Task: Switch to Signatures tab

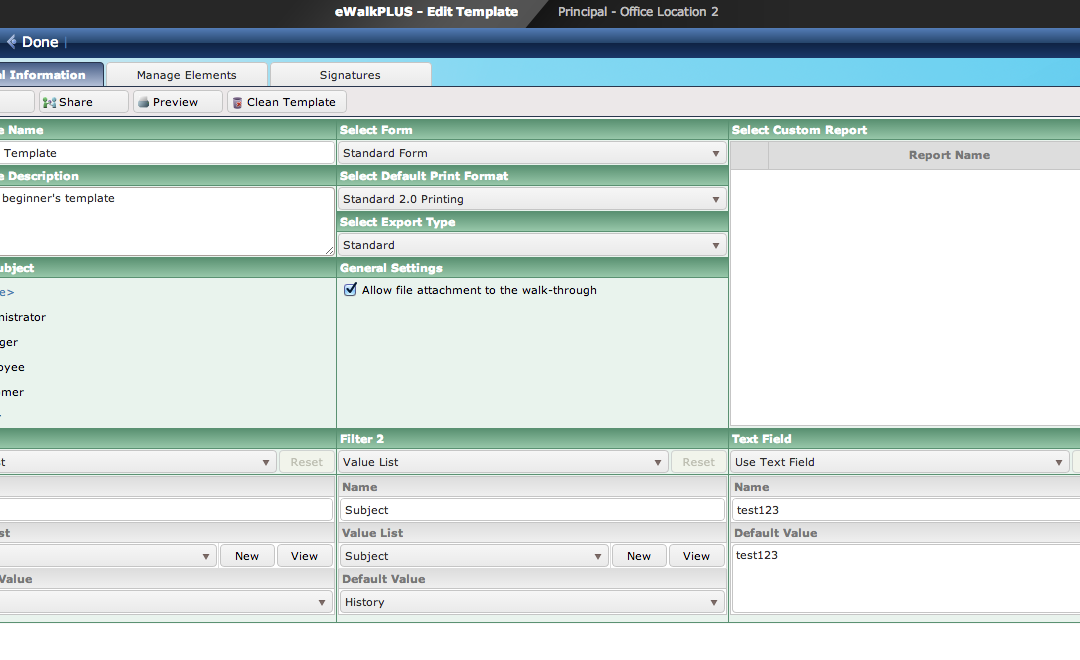Action: coord(351,75)
